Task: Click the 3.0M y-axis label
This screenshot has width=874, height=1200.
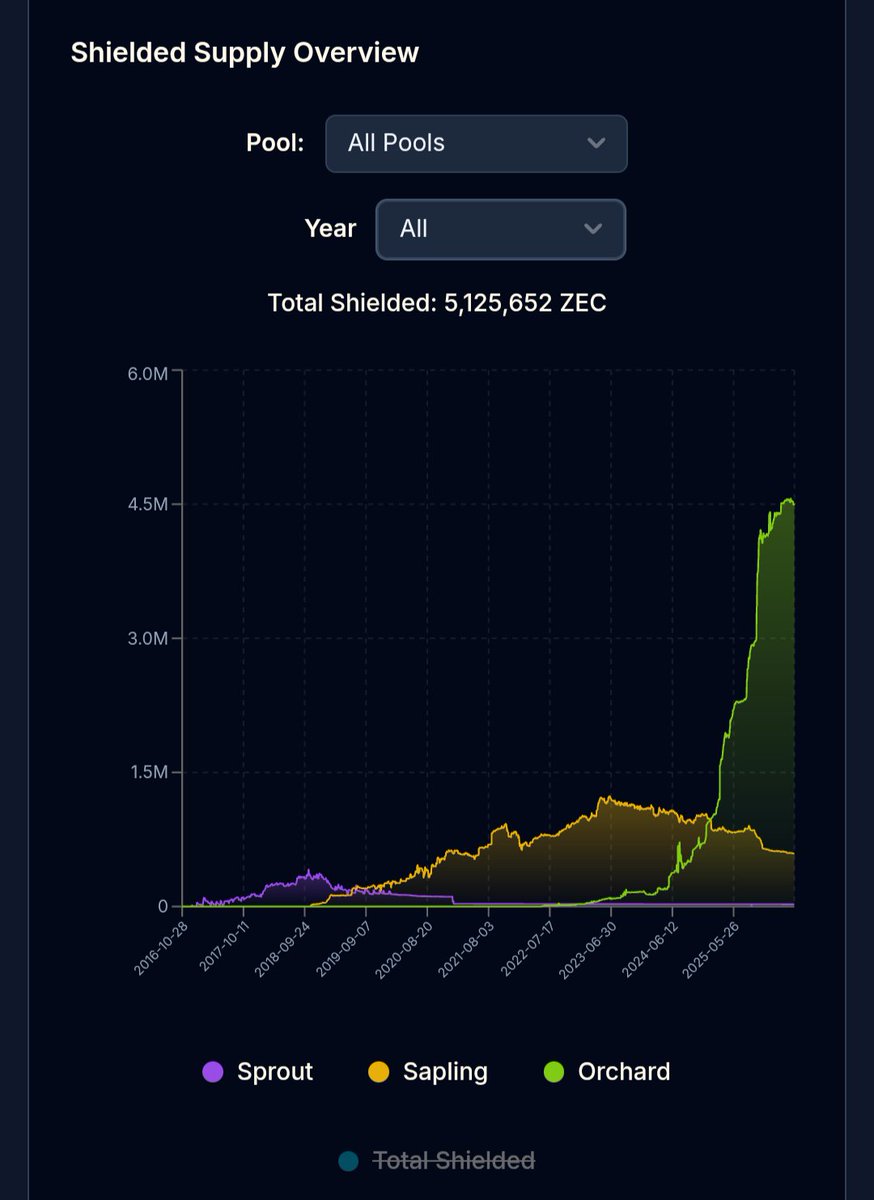Action: (147, 638)
